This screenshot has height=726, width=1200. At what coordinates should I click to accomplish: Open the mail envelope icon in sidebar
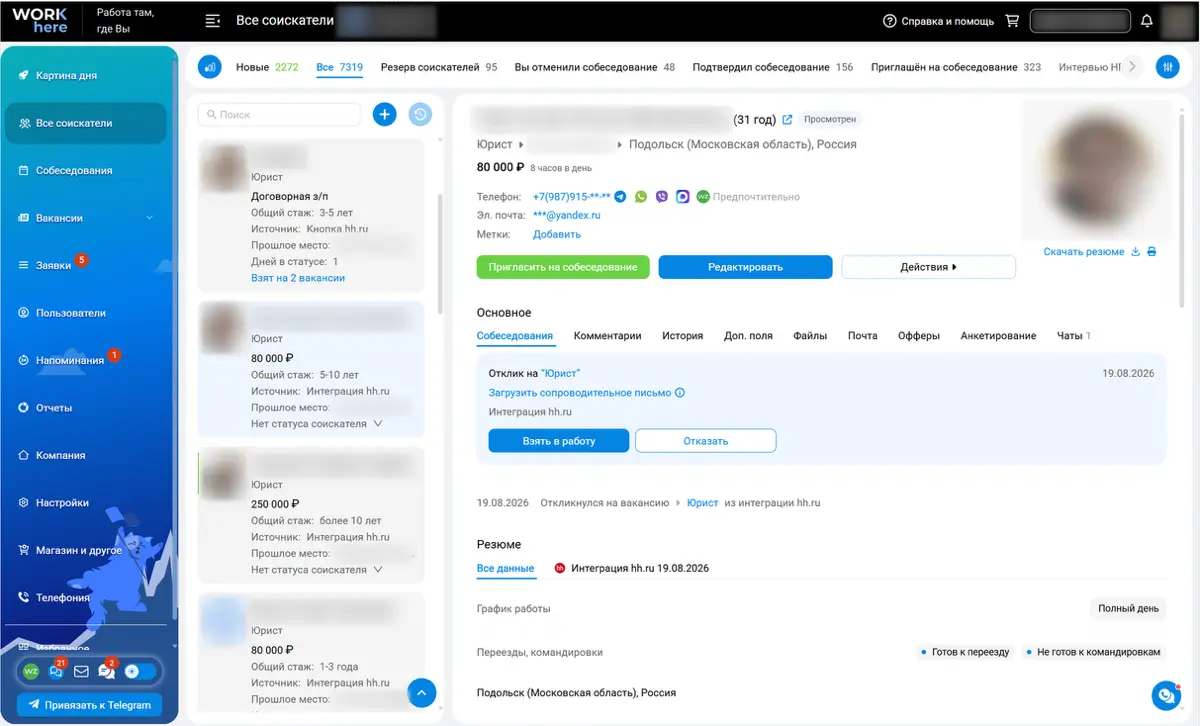click(81, 671)
